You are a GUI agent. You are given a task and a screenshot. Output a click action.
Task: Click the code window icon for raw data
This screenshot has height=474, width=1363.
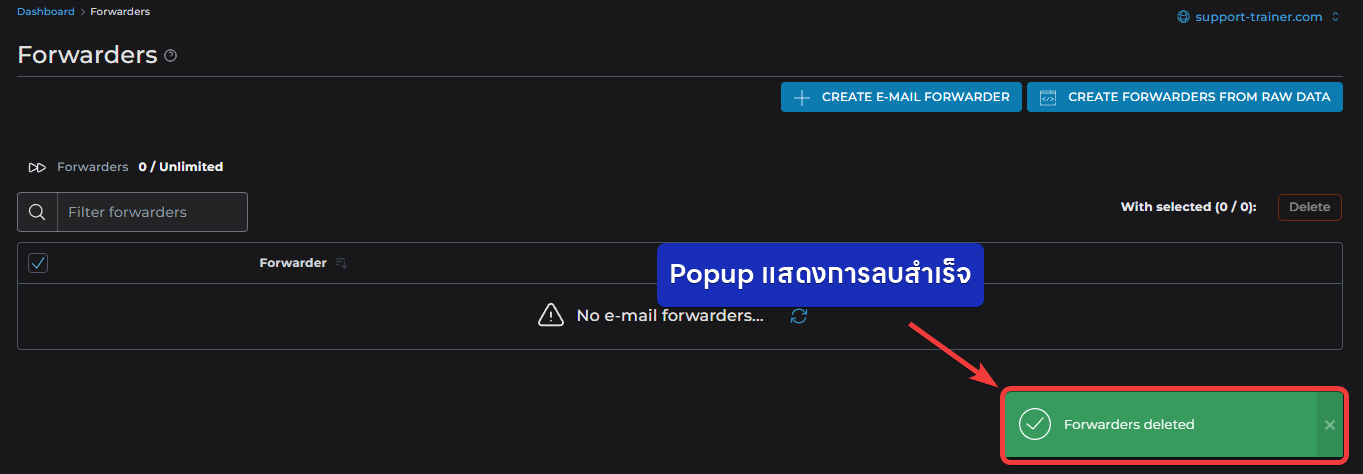coord(1048,97)
